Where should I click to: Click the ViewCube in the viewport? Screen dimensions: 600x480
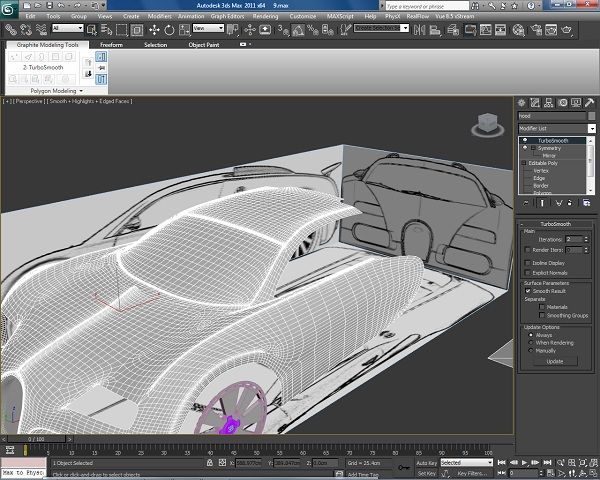488,124
